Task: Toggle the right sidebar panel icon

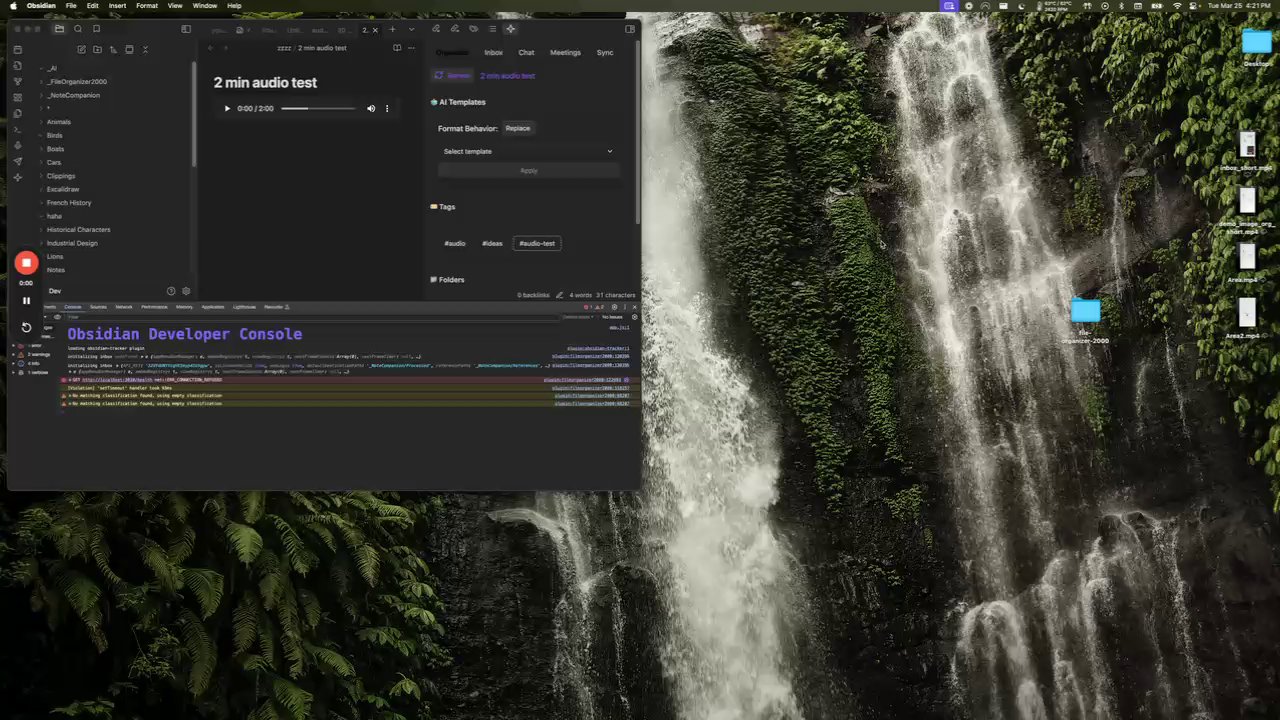Action: (630, 29)
